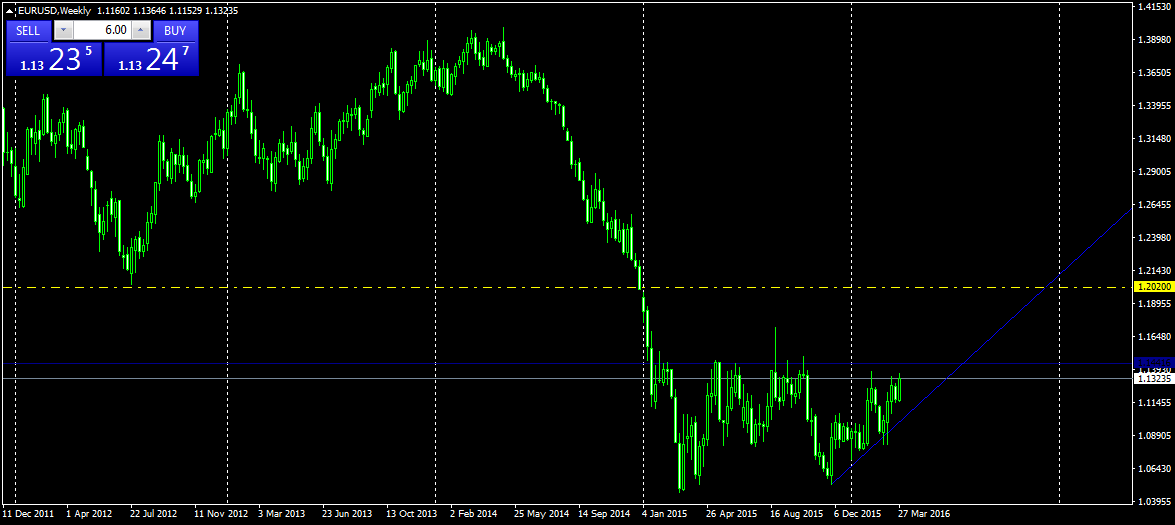Click the 1.11455 price scale label

[1154, 403]
